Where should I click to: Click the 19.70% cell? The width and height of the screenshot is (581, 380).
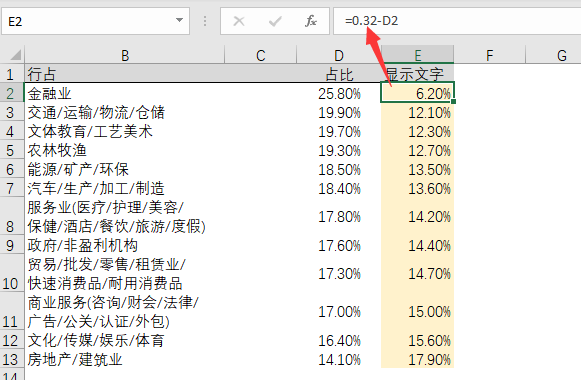coord(339,131)
